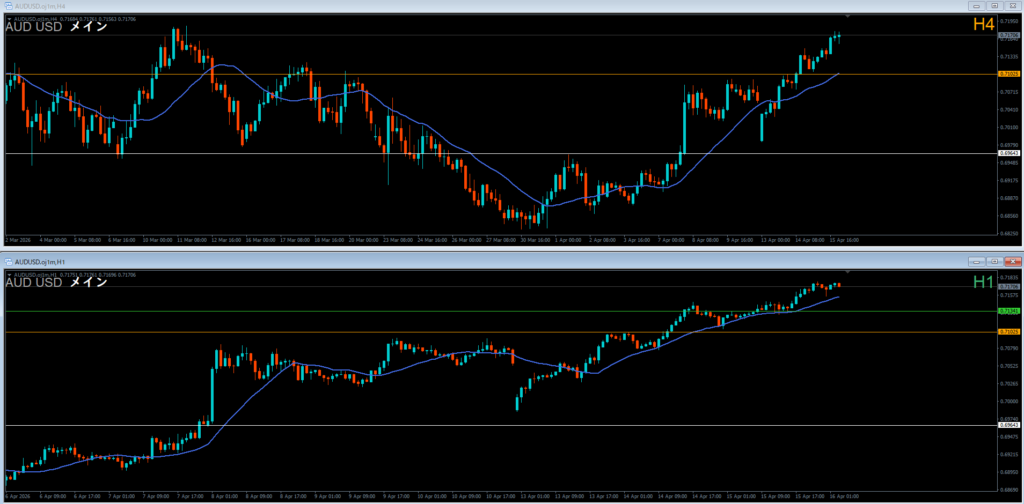The image size is (1024, 504).
Task: Click the green H1 timeframe label
Action: pos(983,282)
